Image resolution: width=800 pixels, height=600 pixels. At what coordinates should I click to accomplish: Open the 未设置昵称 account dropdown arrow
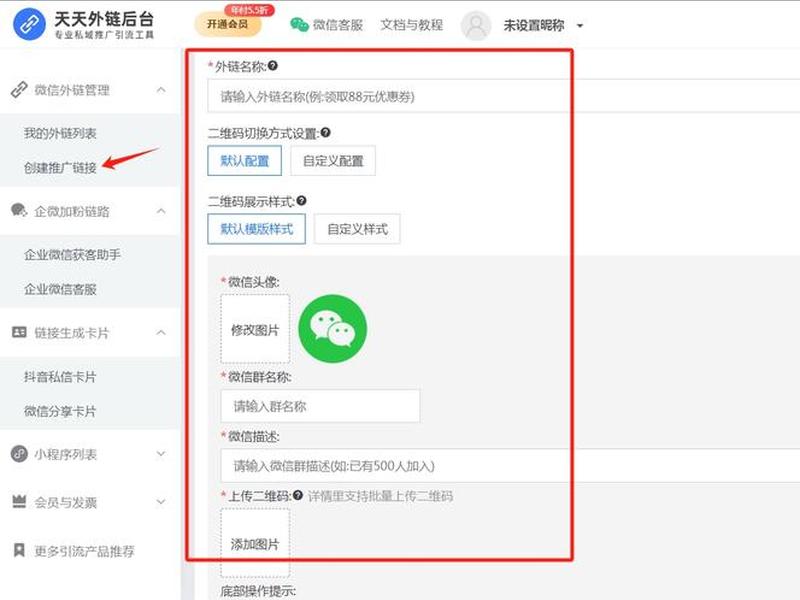(x=580, y=26)
